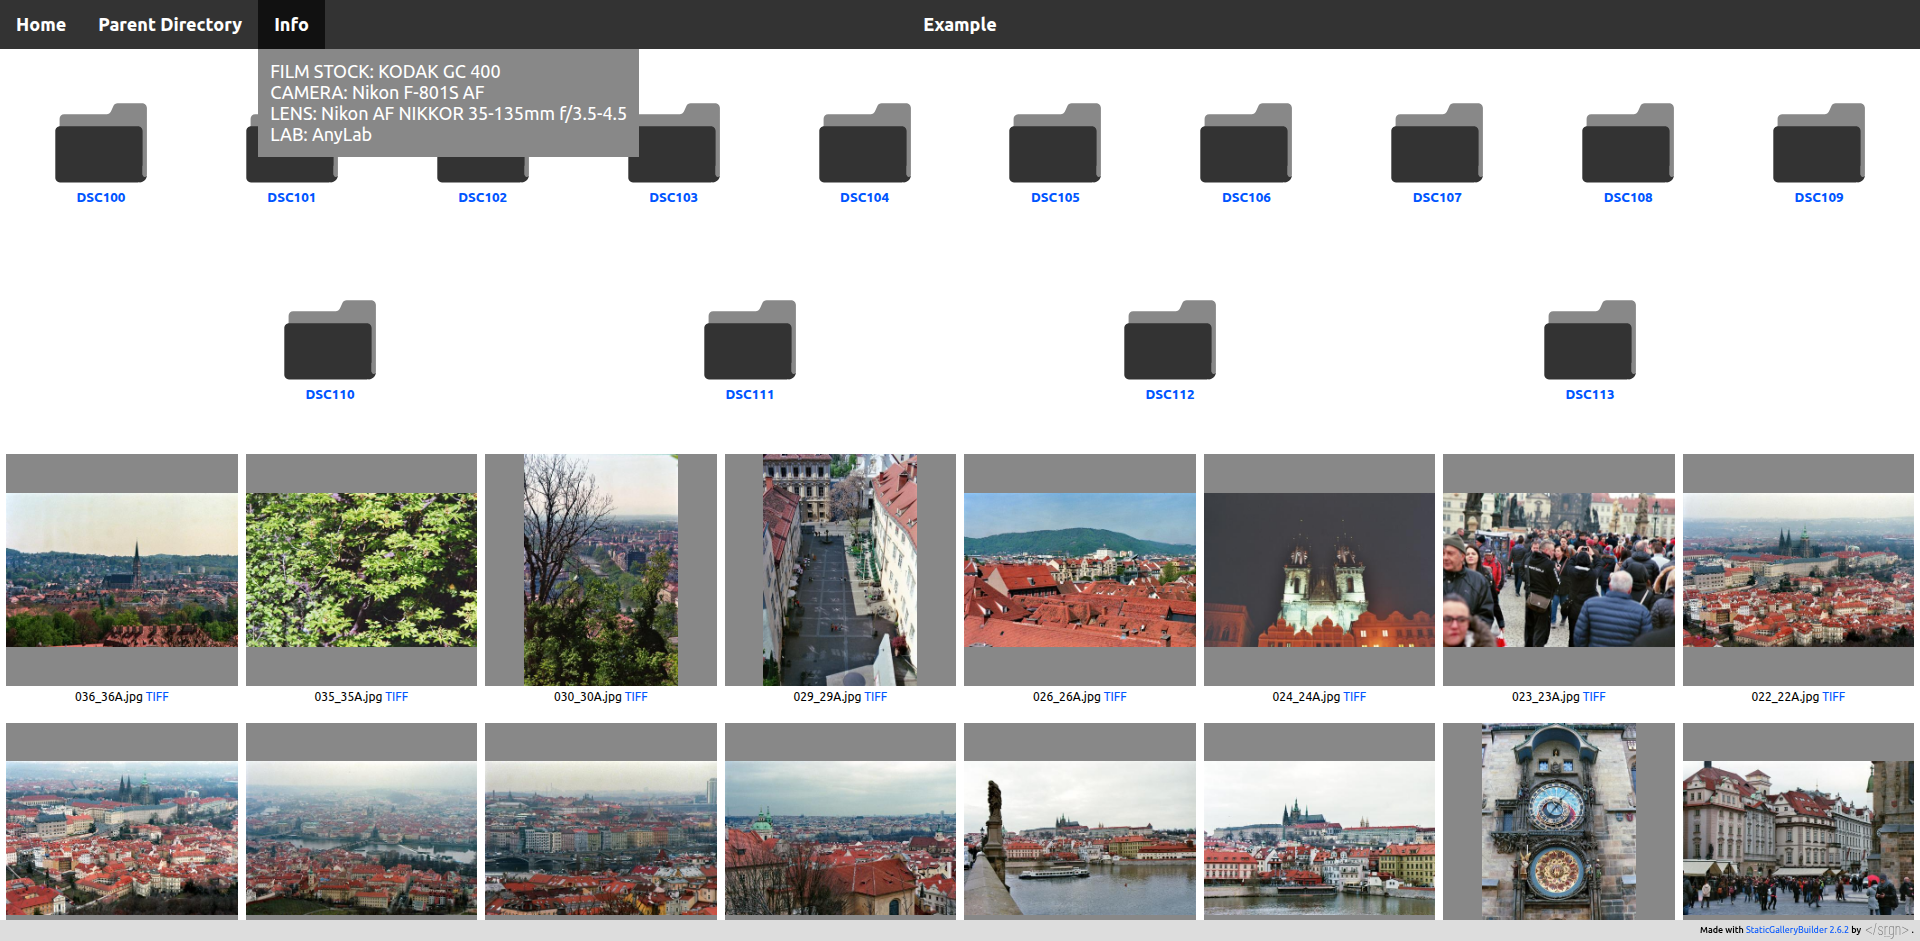View the 035_35A.jpg green leaves thumbnail
1920x941 pixels.
click(361, 570)
